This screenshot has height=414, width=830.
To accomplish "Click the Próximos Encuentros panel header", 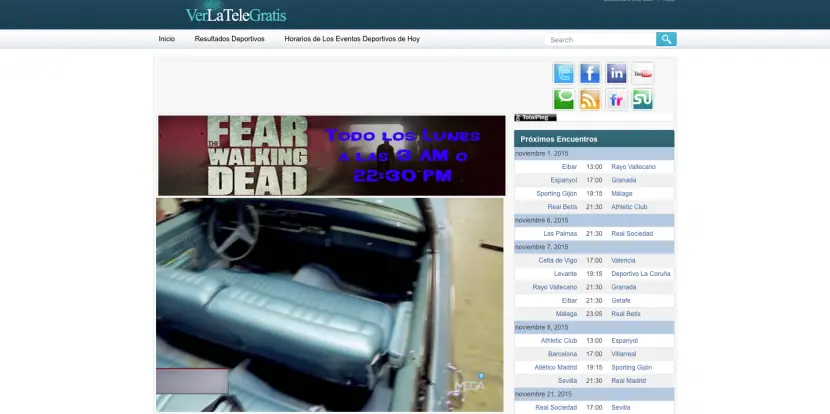I will point(594,139).
